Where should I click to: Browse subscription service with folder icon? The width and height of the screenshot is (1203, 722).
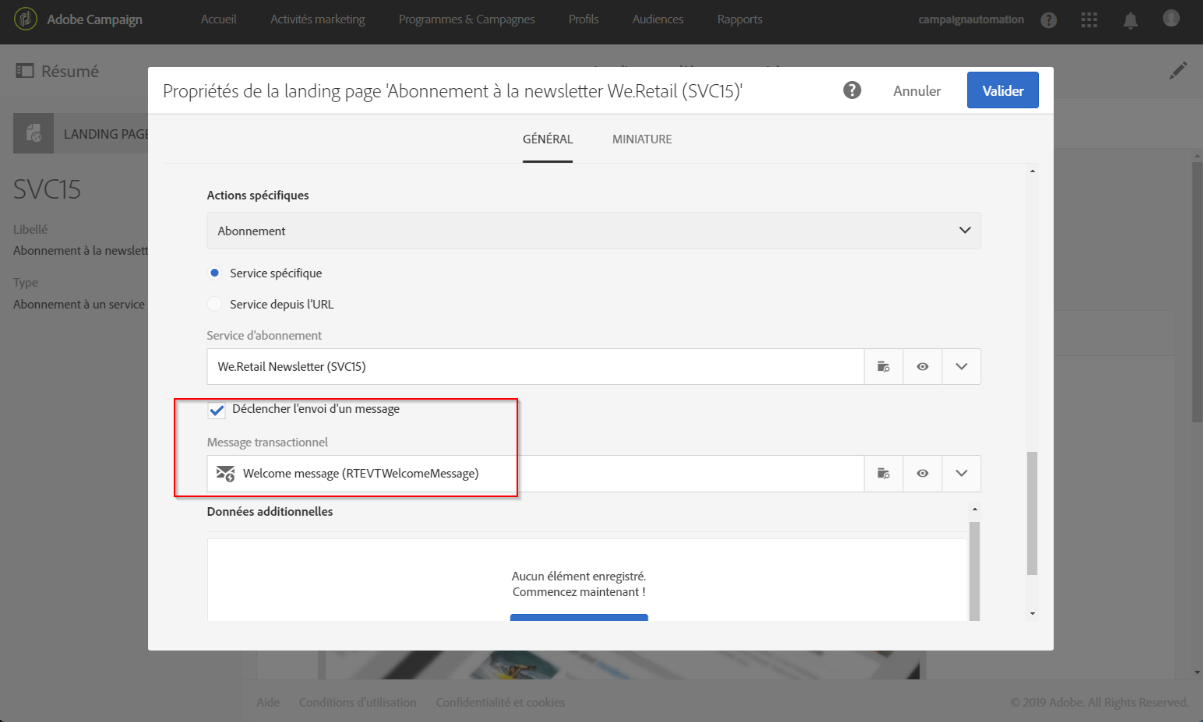click(884, 367)
